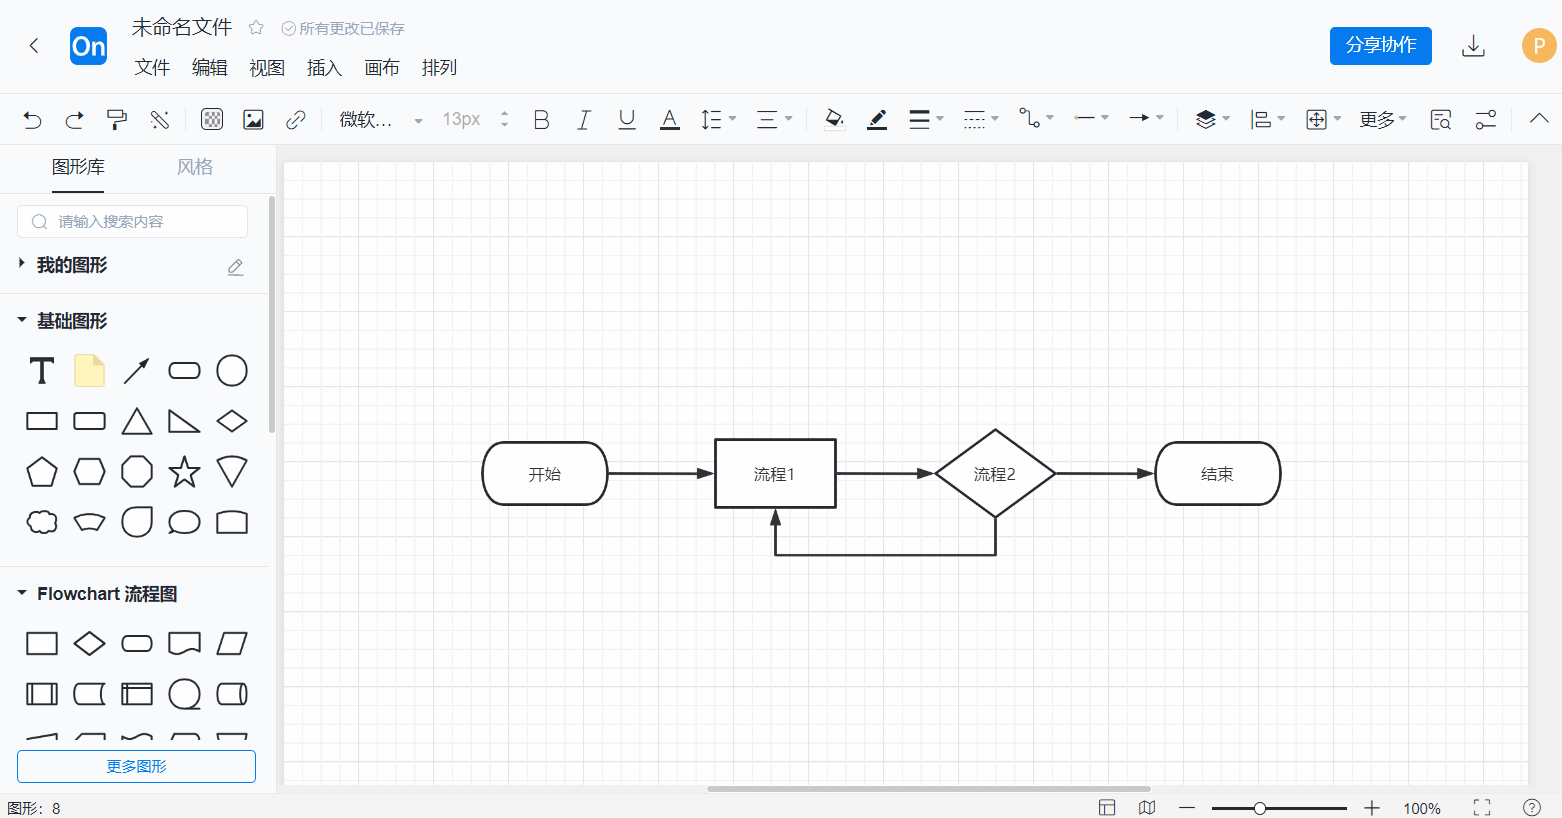Screen dimensions: 1562x818
Task: Enter fullscreen mode from status bar
Action: pyautogui.click(x=1482, y=807)
